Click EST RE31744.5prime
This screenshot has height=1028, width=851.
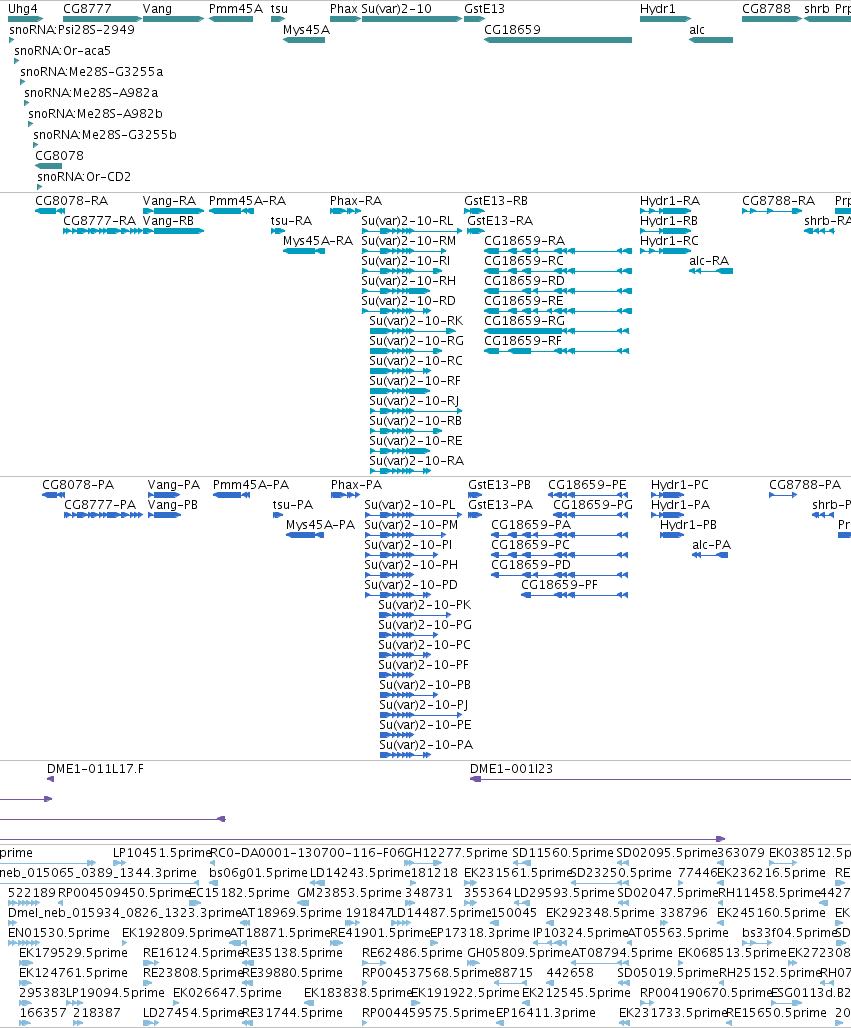pyautogui.click(x=292, y=1013)
